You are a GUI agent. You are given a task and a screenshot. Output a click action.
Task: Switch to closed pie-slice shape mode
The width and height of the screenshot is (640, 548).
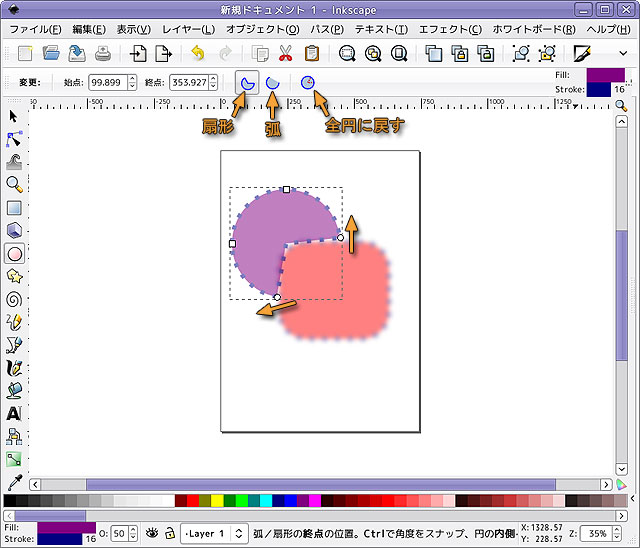(244, 82)
